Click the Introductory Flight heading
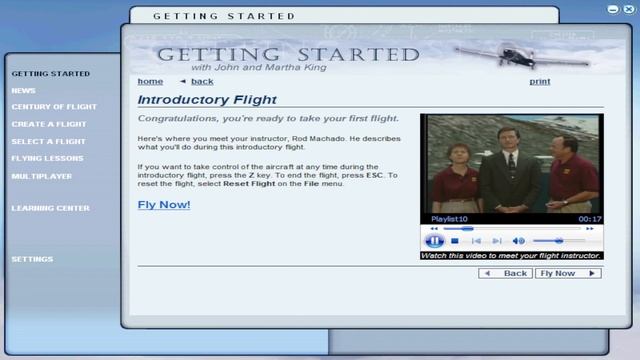Screen dimensions: 640x360 [x=207, y=100]
